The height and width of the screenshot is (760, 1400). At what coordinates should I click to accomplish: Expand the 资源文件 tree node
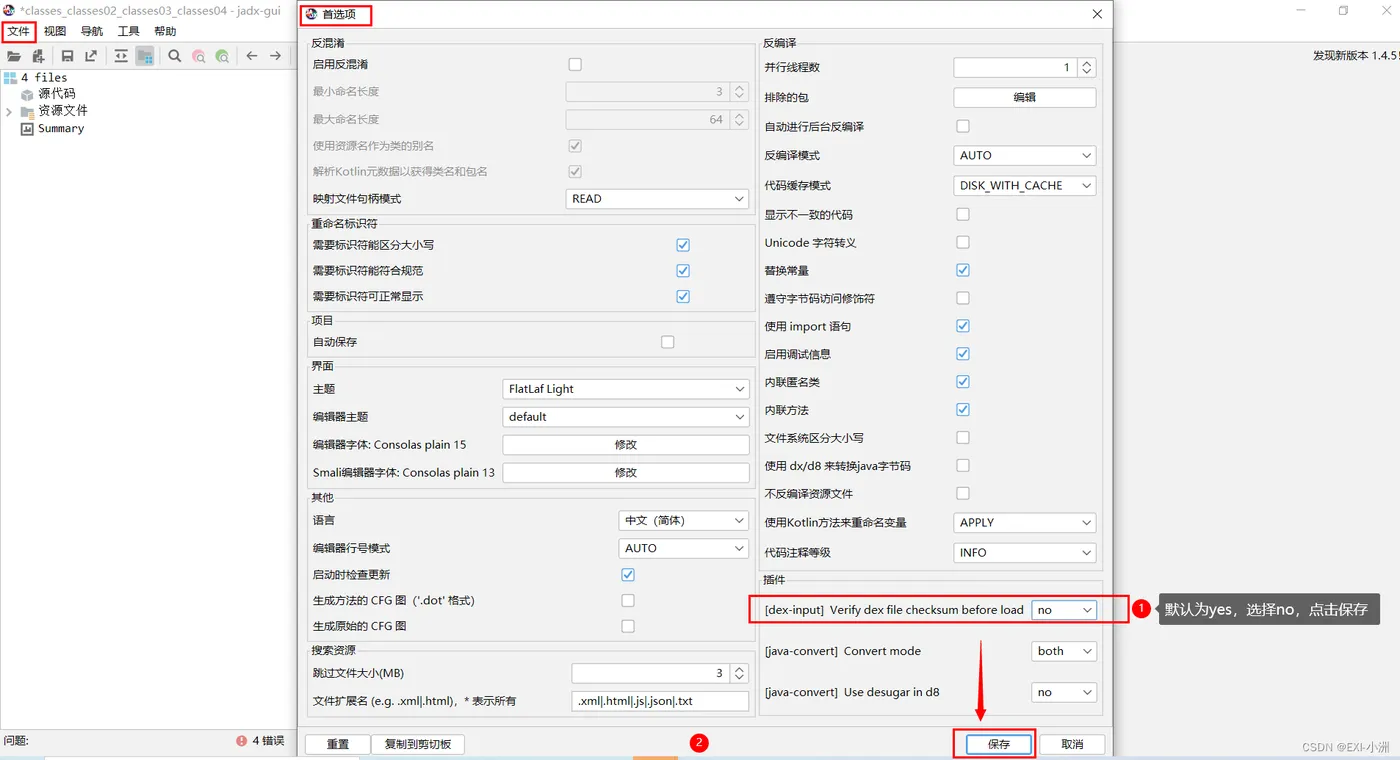tap(9, 111)
